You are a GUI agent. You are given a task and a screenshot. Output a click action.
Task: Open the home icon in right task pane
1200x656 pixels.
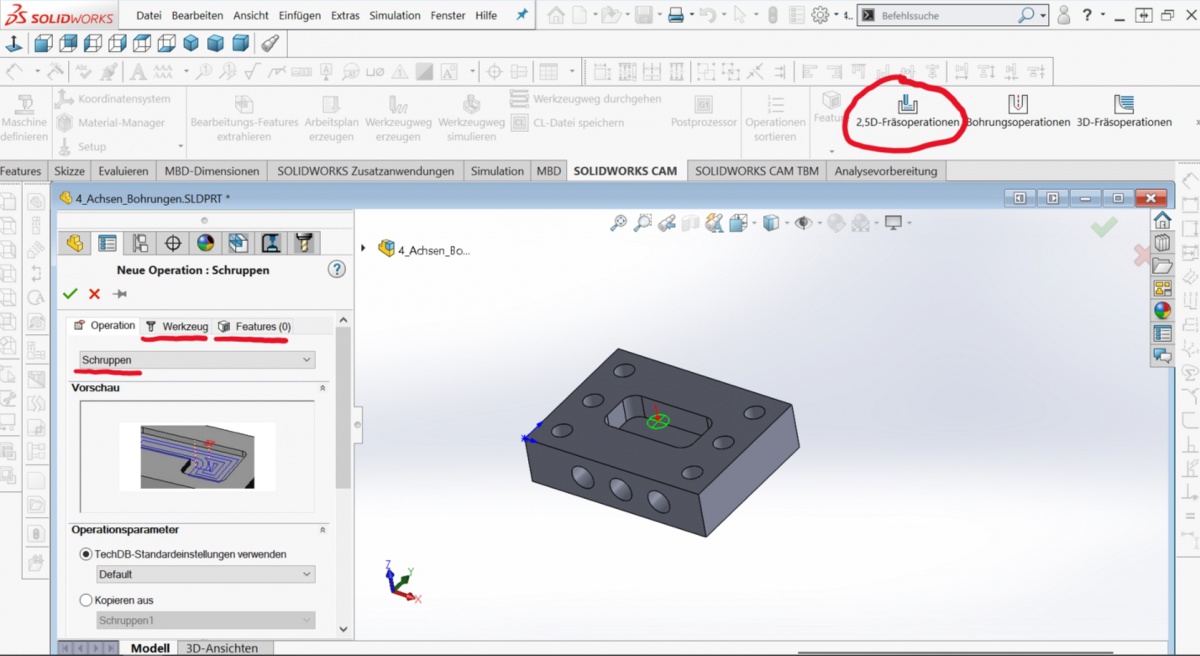(1162, 221)
